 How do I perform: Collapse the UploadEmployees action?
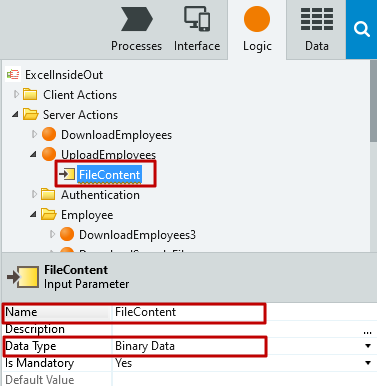[33, 155]
